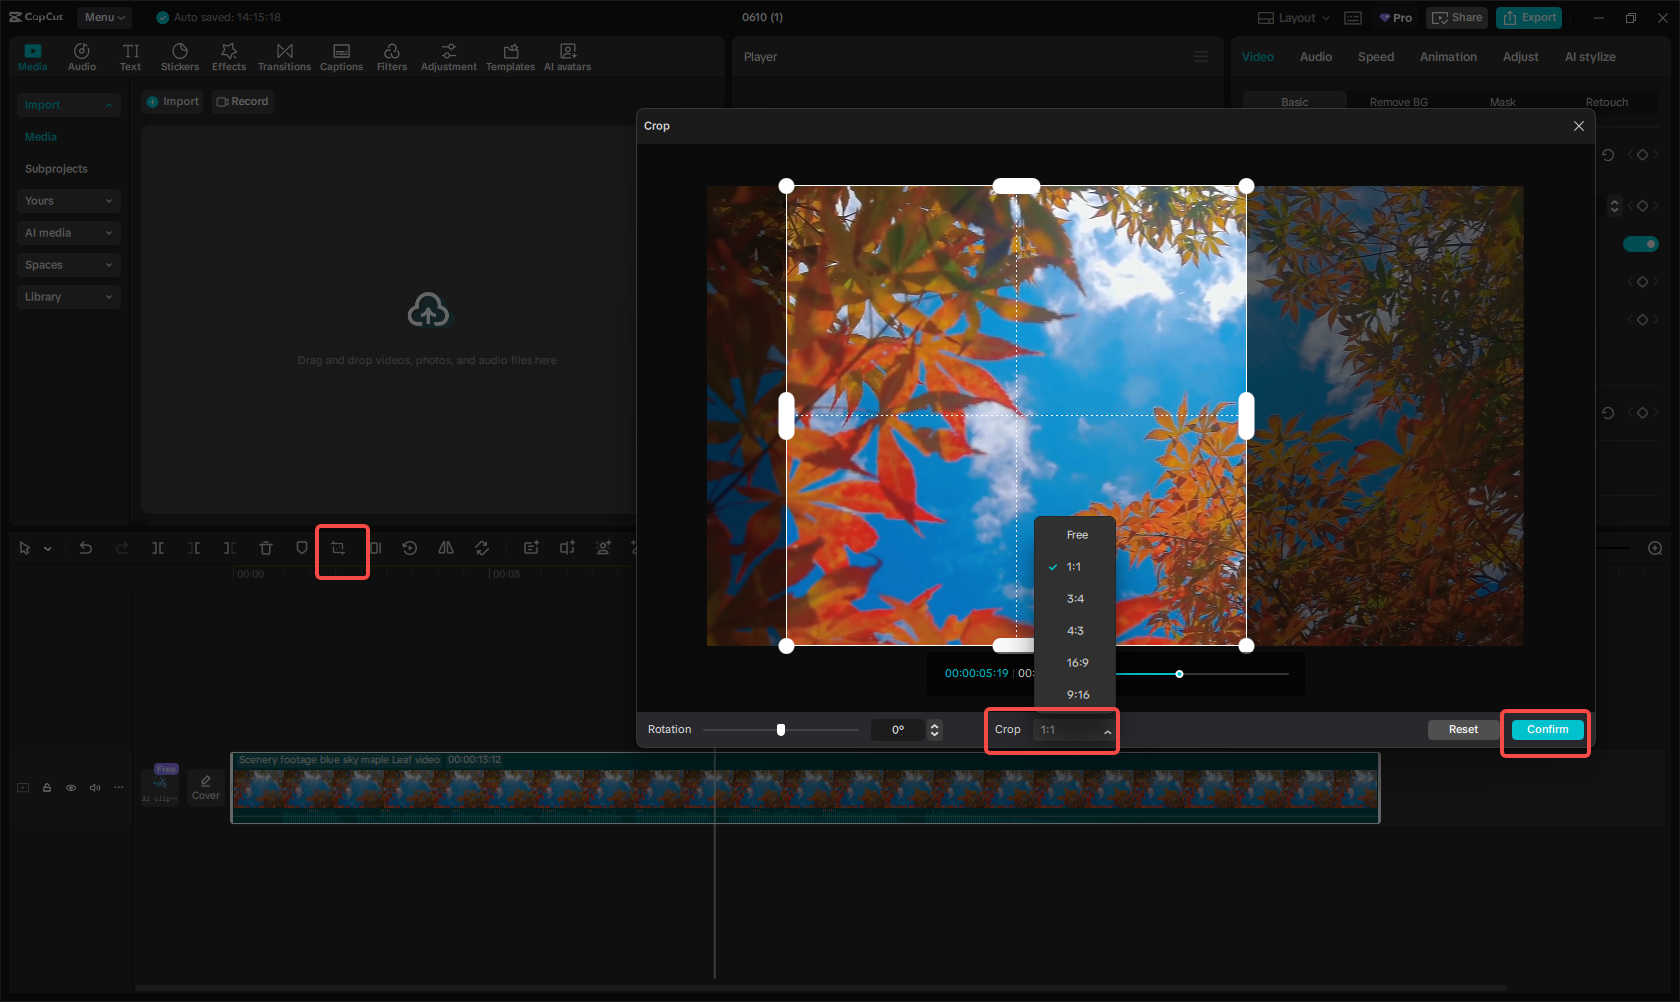Select the Crop tool in the timeline toolbar
The image size is (1680, 1002).
(x=341, y=549)
